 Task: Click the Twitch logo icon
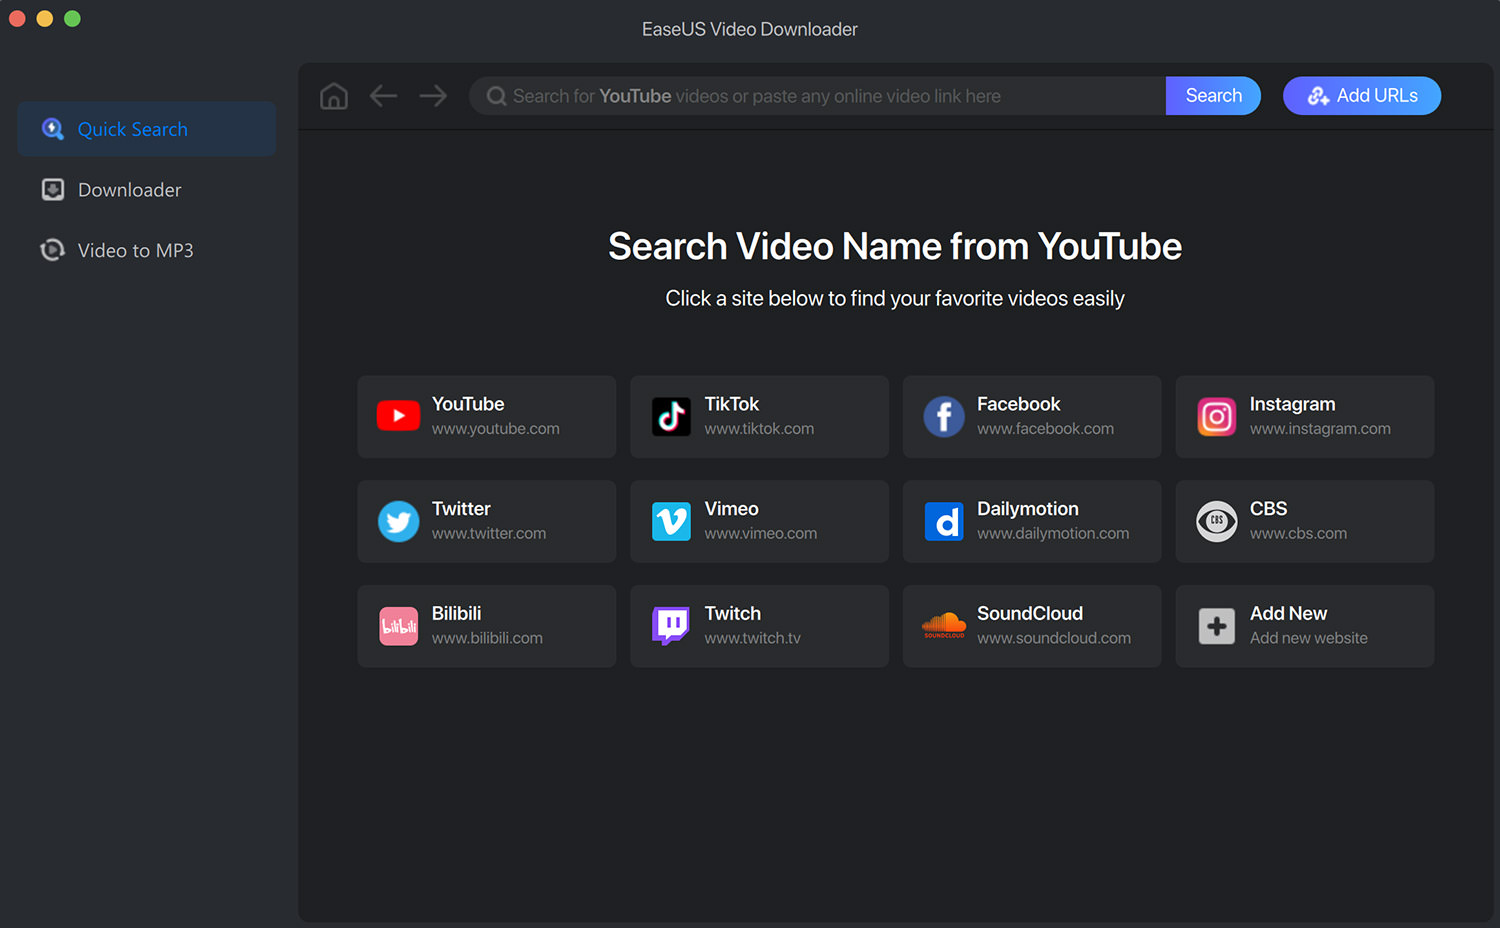point(671,626)
